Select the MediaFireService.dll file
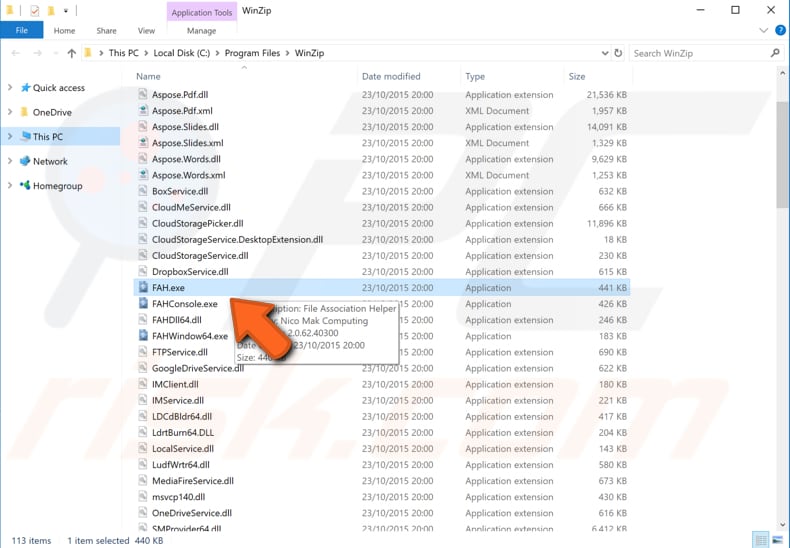 (x=193, y=481)
